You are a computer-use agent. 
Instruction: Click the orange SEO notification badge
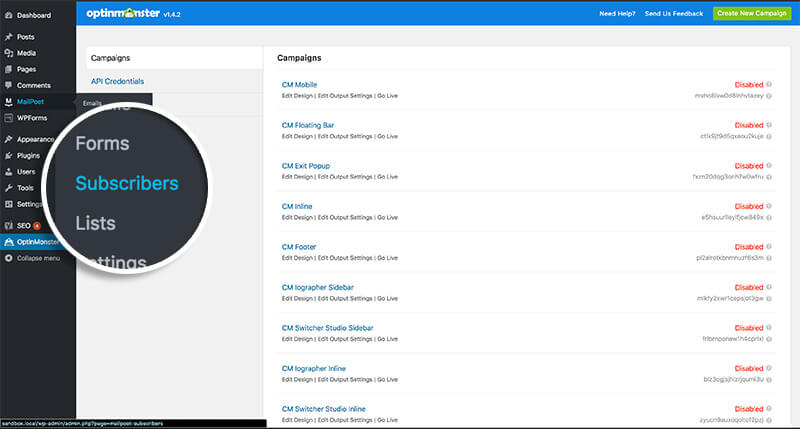(x=37, y=225)
